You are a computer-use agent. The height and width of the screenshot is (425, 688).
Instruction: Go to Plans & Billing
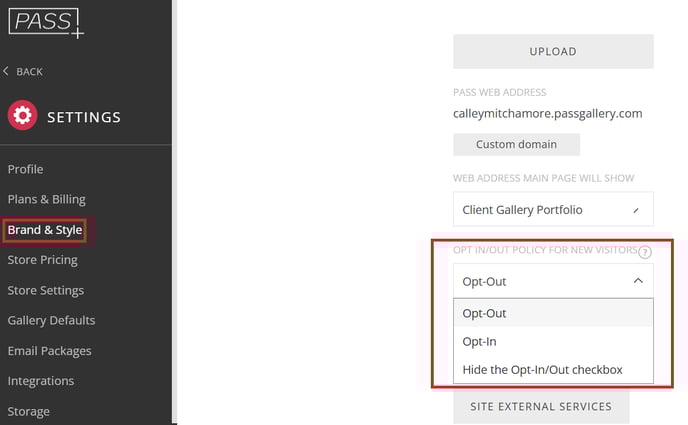47,200
